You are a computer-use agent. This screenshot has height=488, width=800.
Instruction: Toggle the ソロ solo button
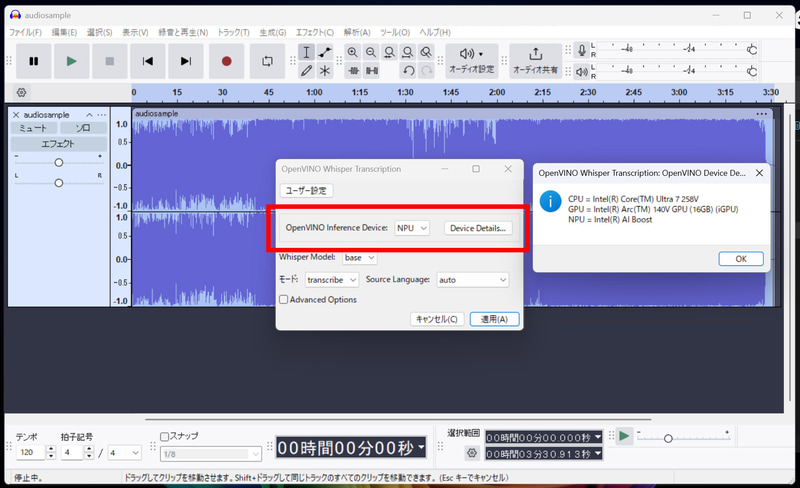click(x=83, y=128)
